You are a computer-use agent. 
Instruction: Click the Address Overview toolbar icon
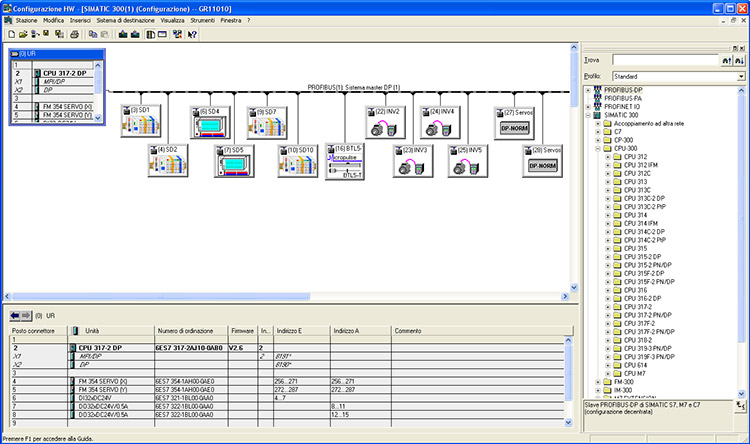point(162,34)
